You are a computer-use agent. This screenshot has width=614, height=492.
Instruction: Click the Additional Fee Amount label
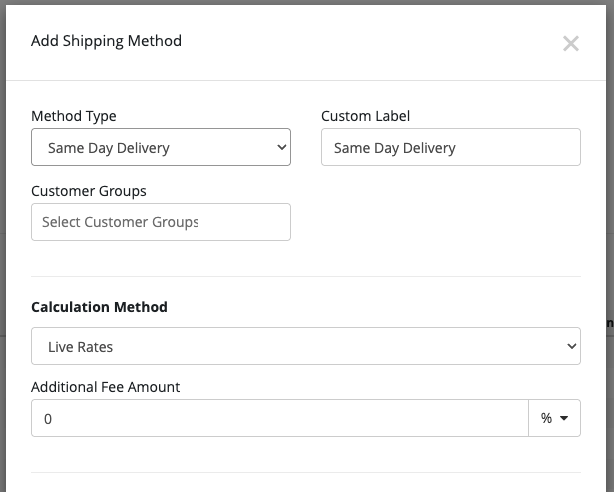point(106,387)
